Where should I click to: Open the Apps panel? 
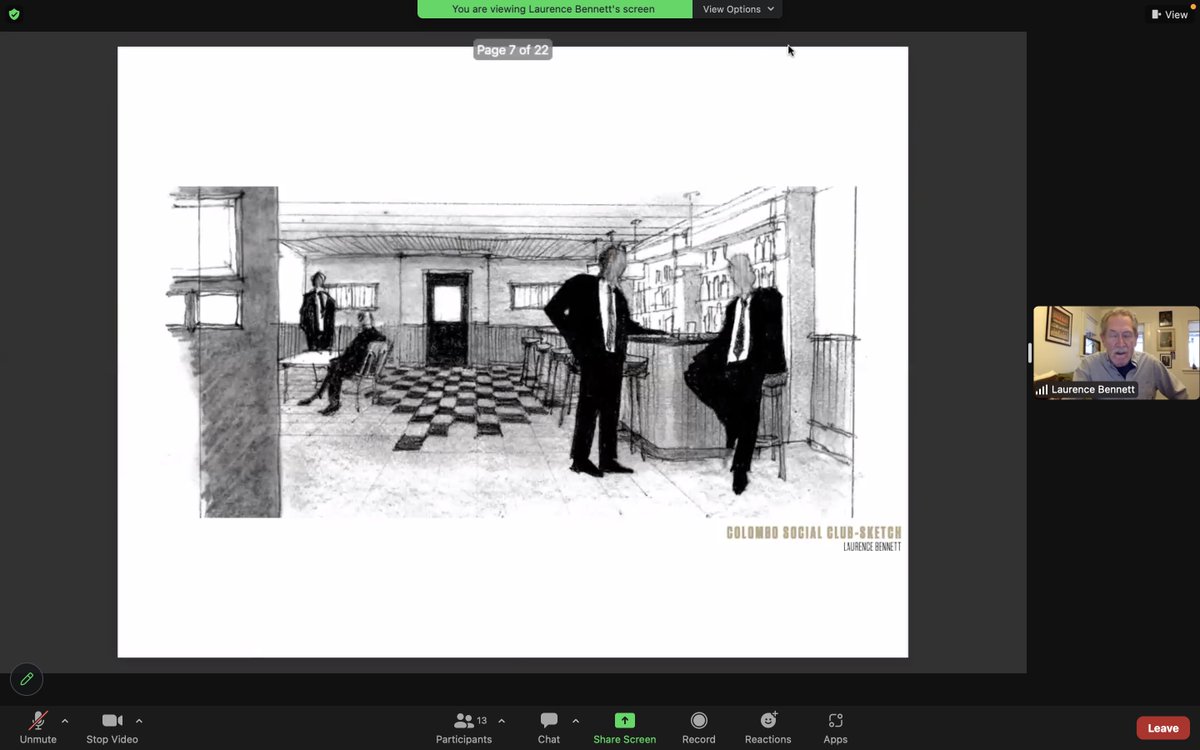[836, 727]
